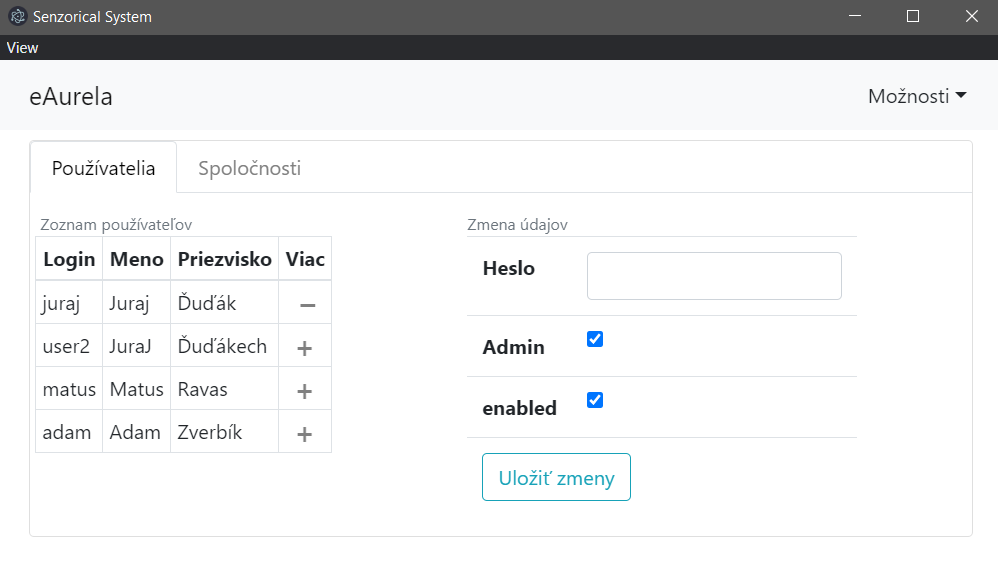Select the Zverbík surname cell

[x=225, y=432]
